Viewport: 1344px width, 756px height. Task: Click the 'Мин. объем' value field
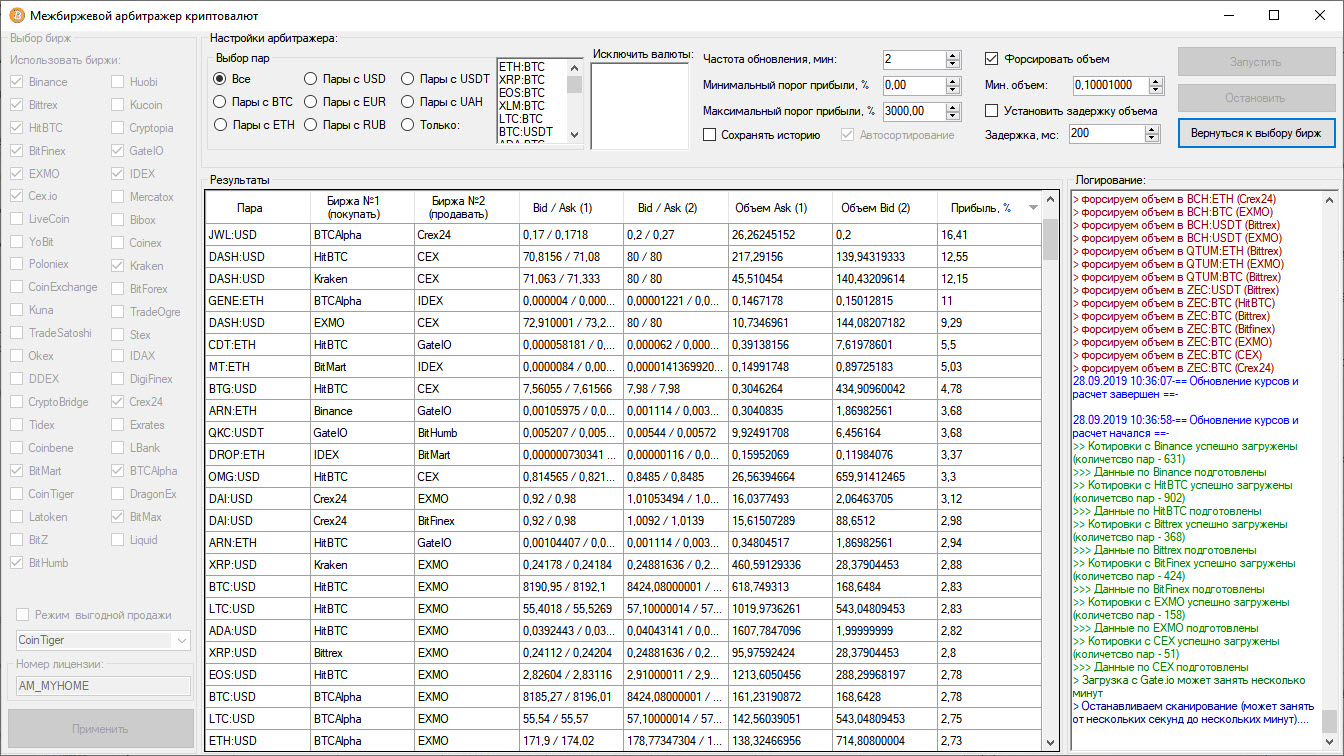coord(1111,85)
